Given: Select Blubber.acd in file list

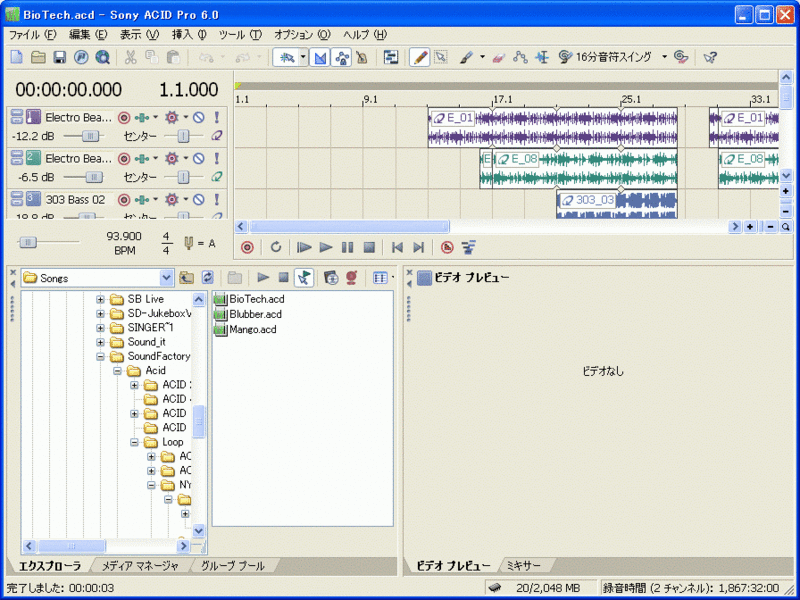Looking at the screenshot, I should (248, 314).
